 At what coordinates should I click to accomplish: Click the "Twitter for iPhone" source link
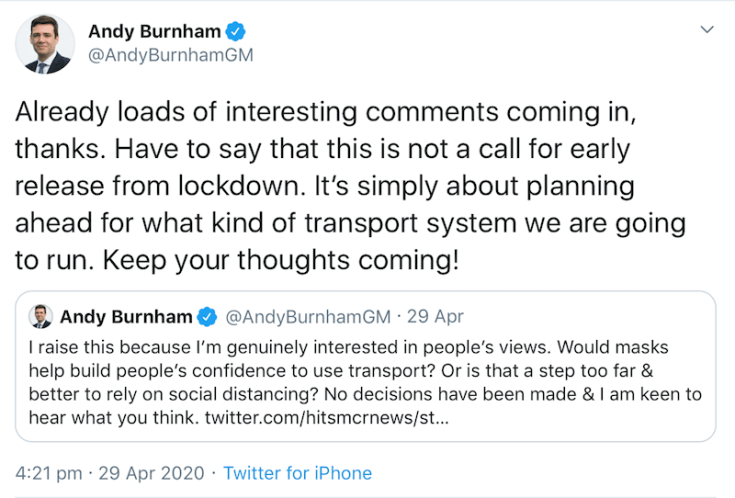297,473
